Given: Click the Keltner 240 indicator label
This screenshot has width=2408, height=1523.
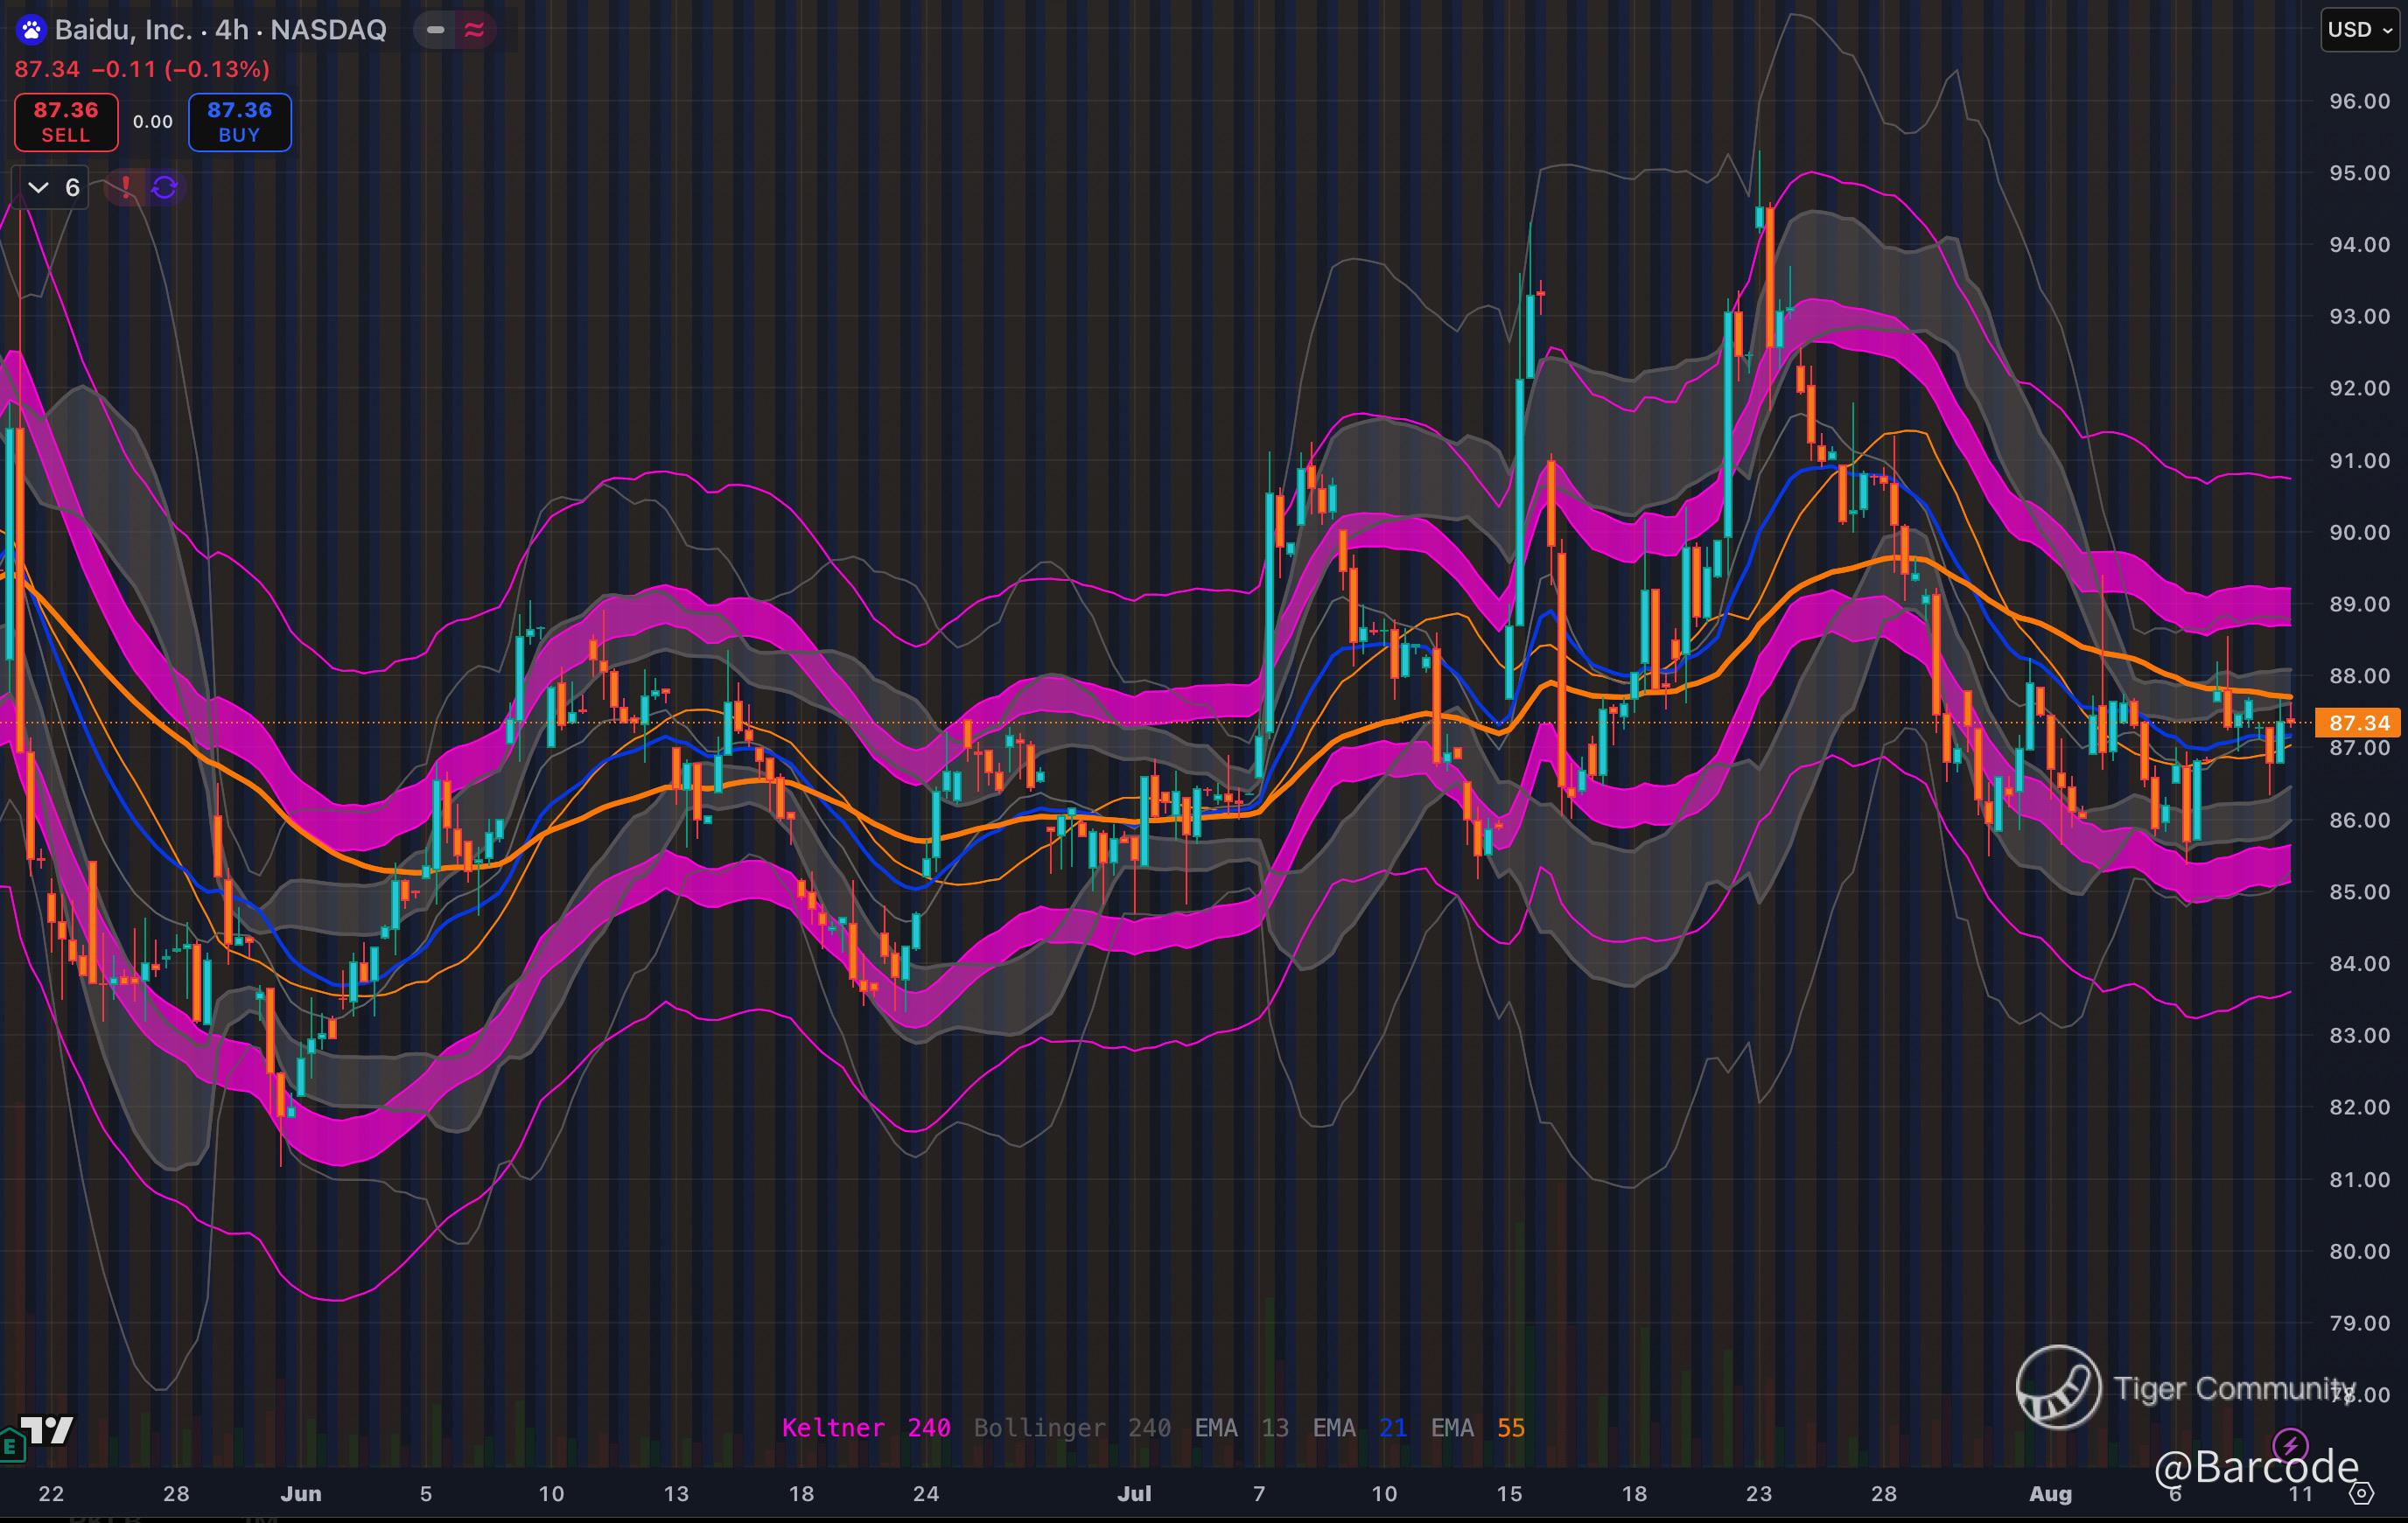Looking at the screenshot, I should click(x=865, y=1428).
